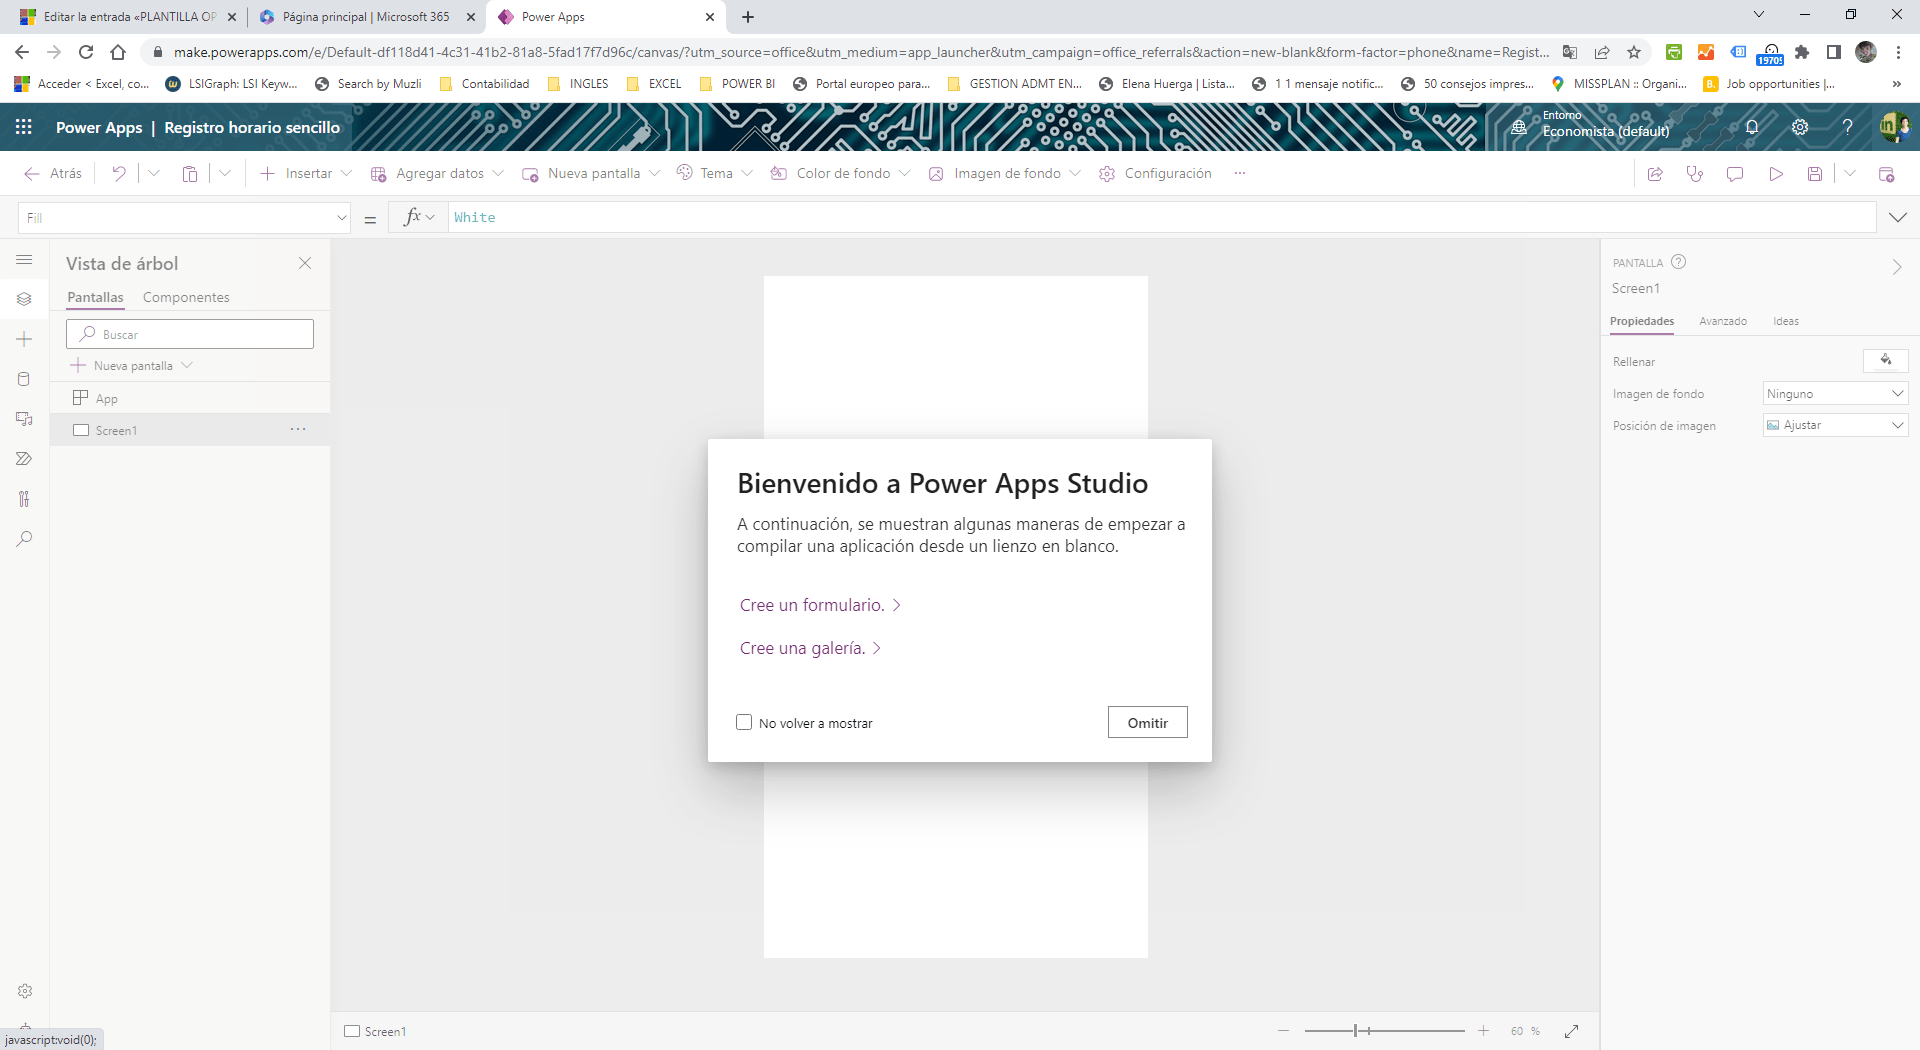Open the settings gear in header

[1800, 127]
